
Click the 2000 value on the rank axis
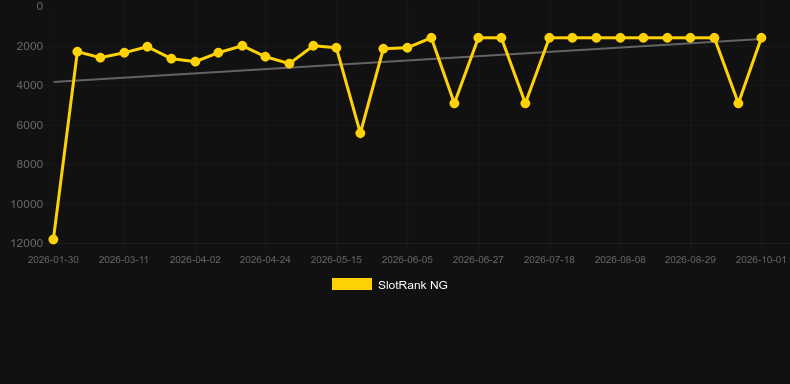30,46
